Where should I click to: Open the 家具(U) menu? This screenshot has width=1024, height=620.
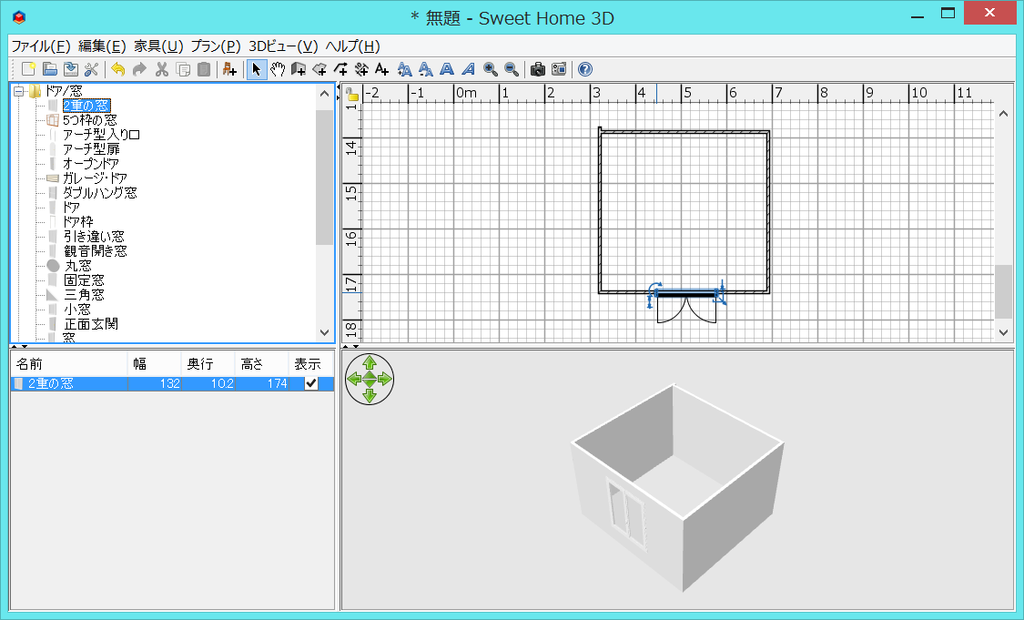[x=159, y=46]
